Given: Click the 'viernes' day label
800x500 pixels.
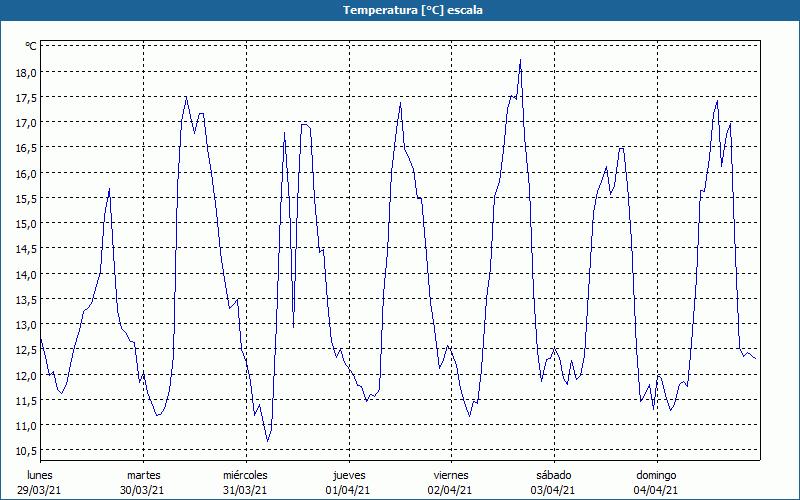Looking at the screenshot, I should [451, 475].
